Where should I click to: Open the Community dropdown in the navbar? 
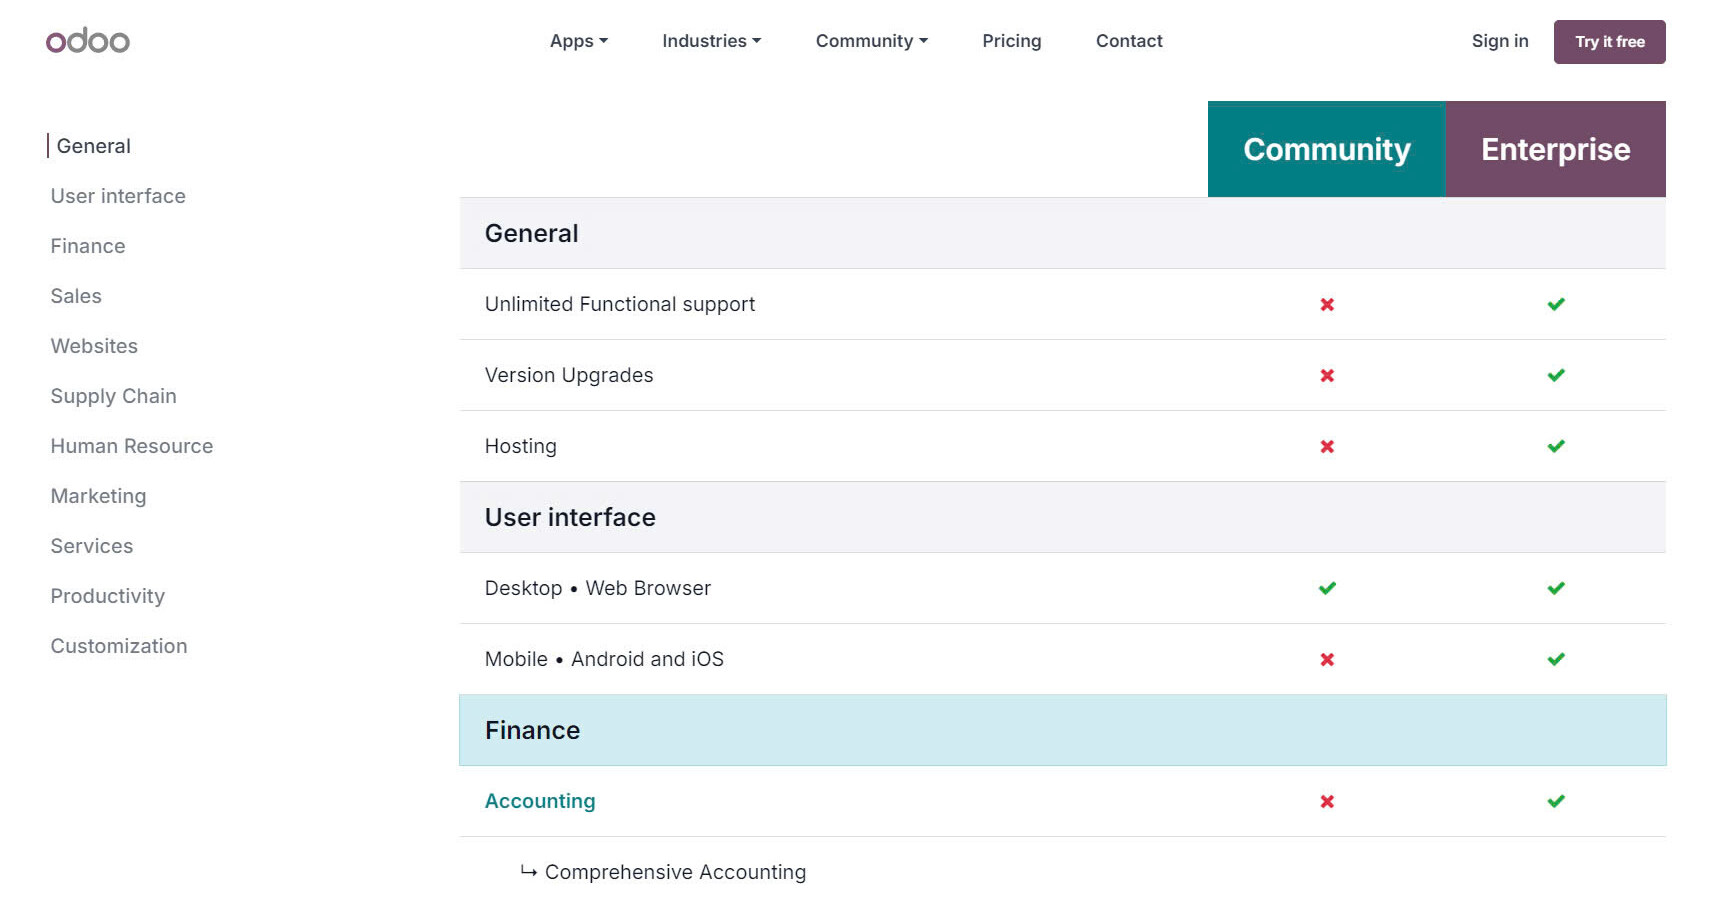tap(870, 41)
